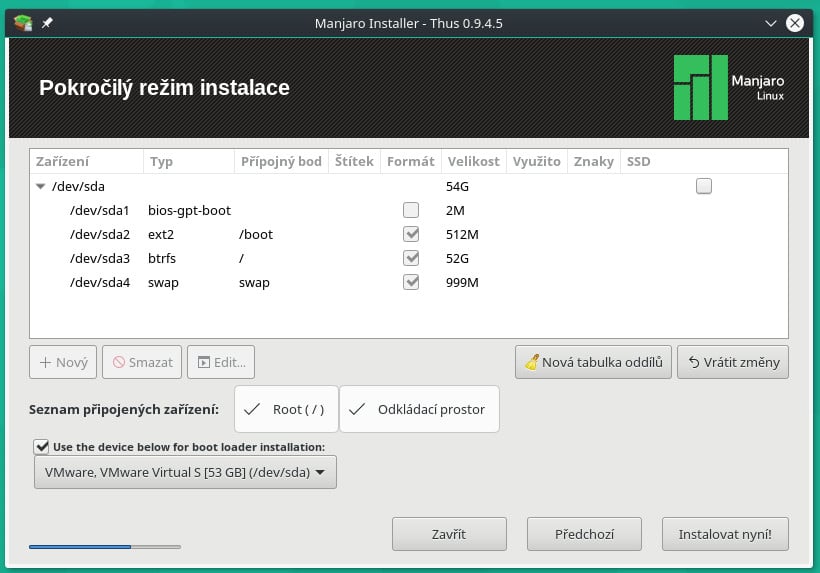Click the Využito column header
Viewport: 820px width, 573px height.
click(x=537, y=162)
